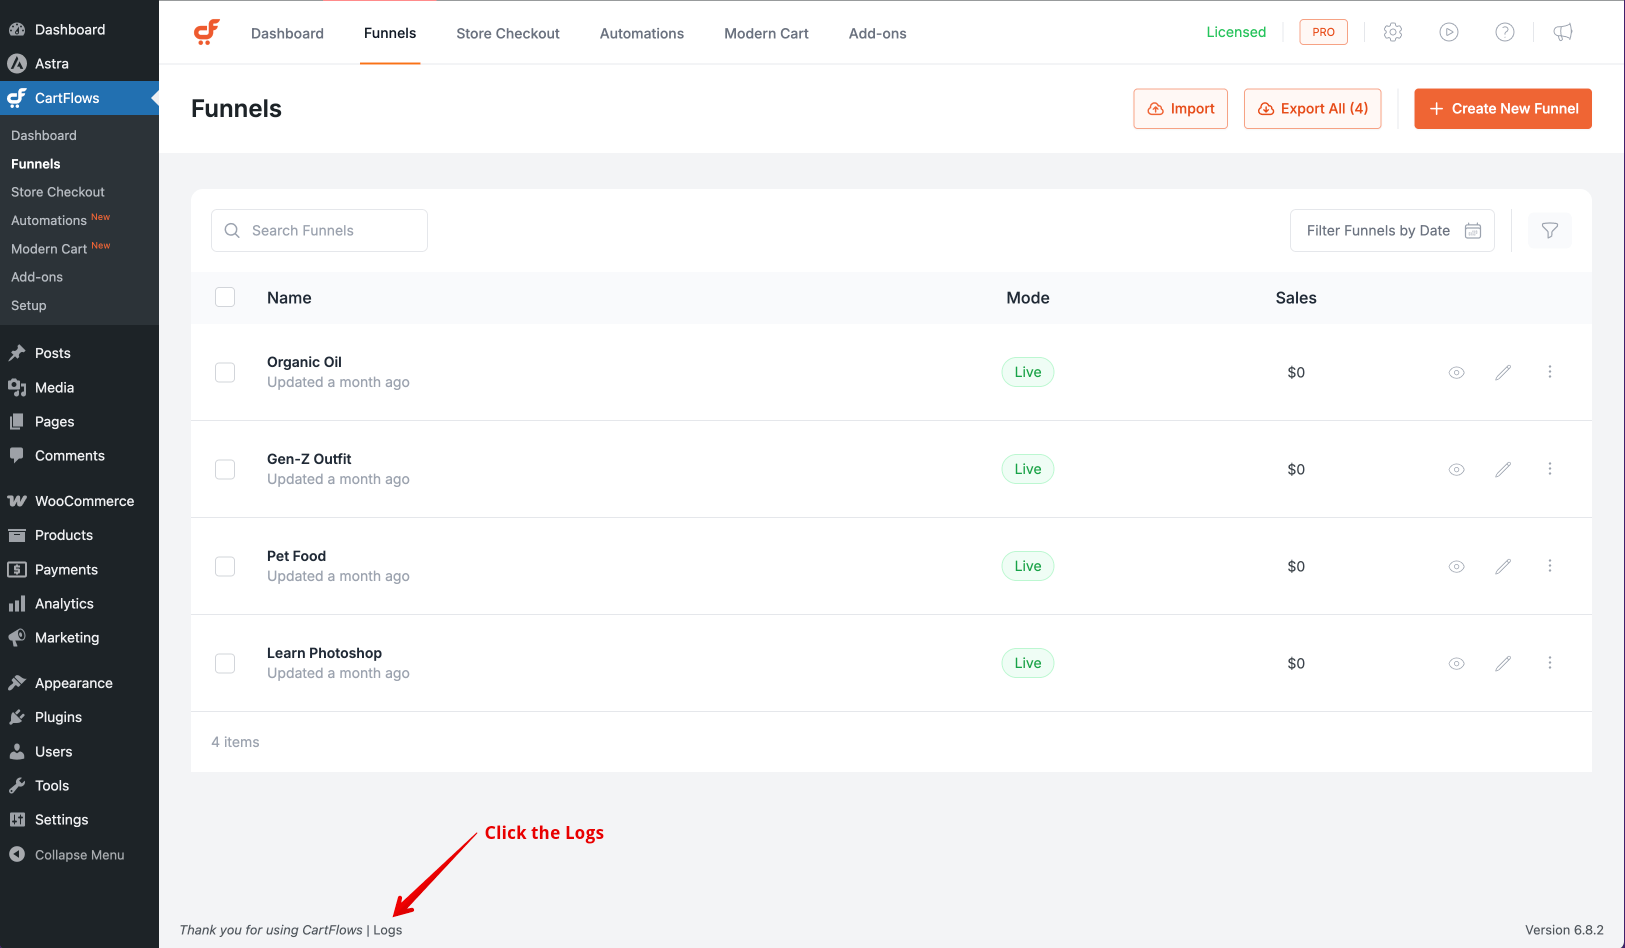Viewport: 1625px width, 948px height.
Task: Open WooCommerce in the sidebar
Action: [x=79, y=501]
